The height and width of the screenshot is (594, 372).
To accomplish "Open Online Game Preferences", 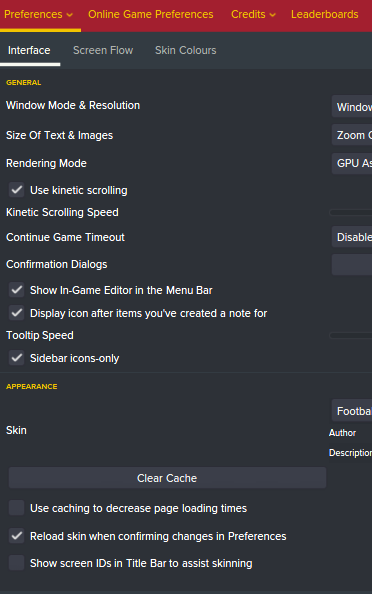I will coord(151,14).
